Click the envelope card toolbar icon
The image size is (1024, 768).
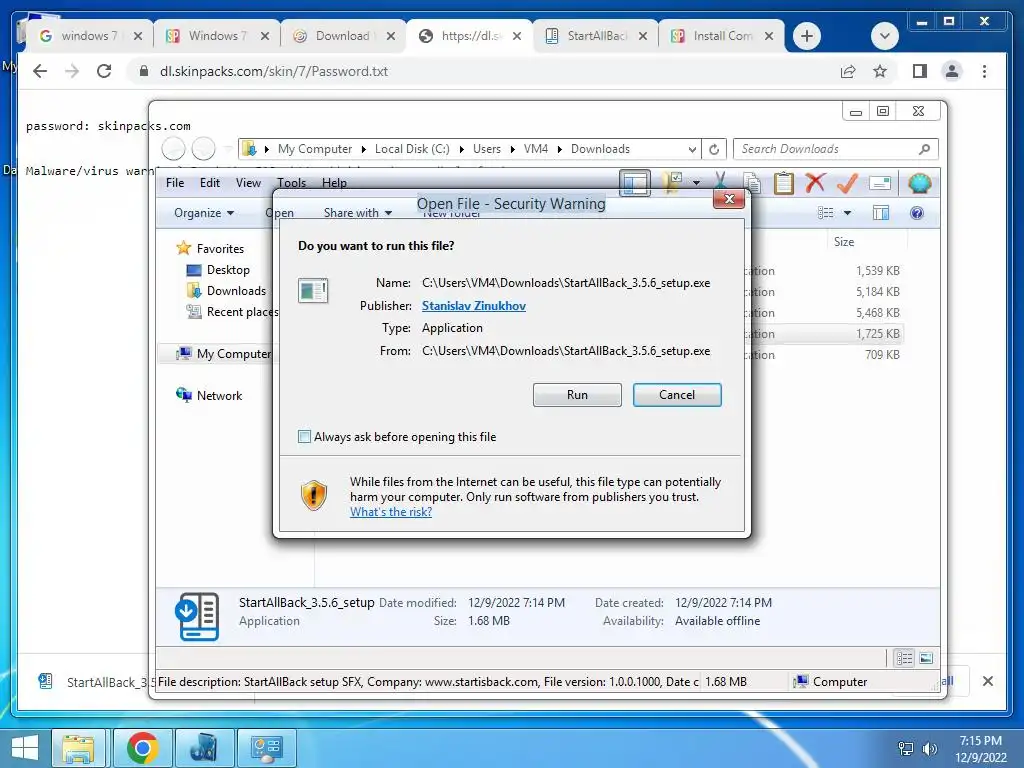pos(880,184)
